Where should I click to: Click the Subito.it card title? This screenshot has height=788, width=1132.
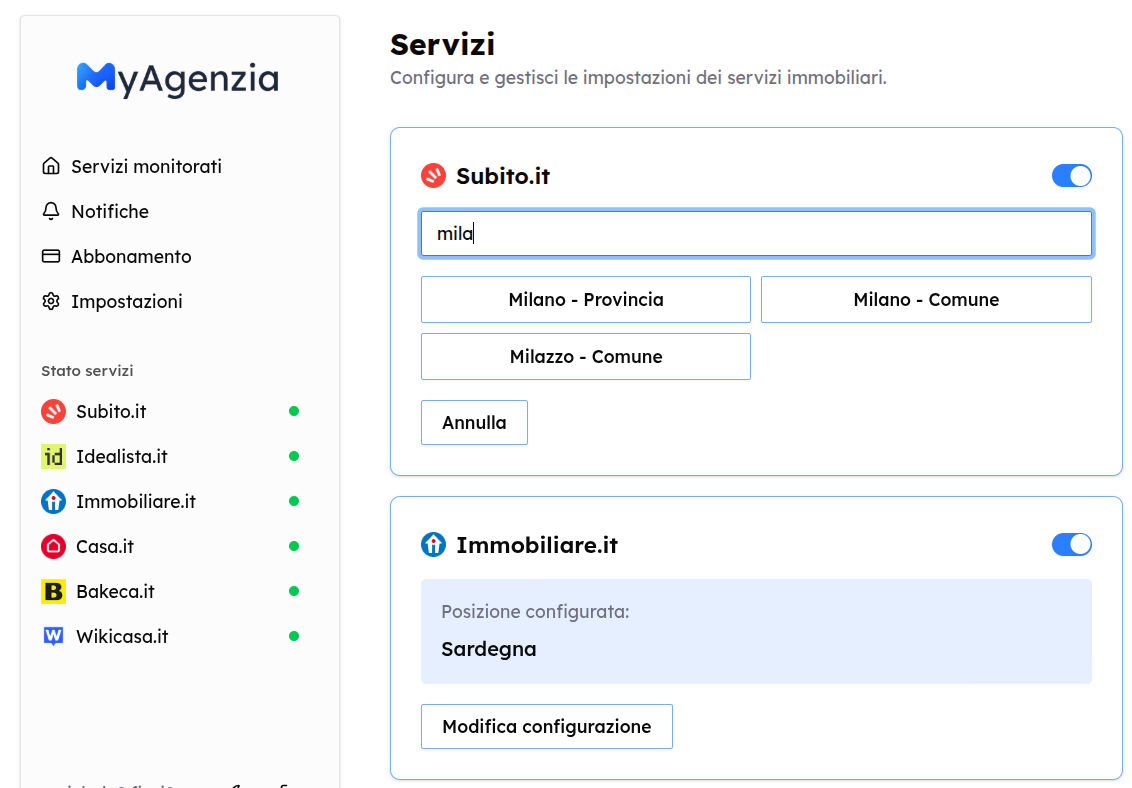click(503, 175)
